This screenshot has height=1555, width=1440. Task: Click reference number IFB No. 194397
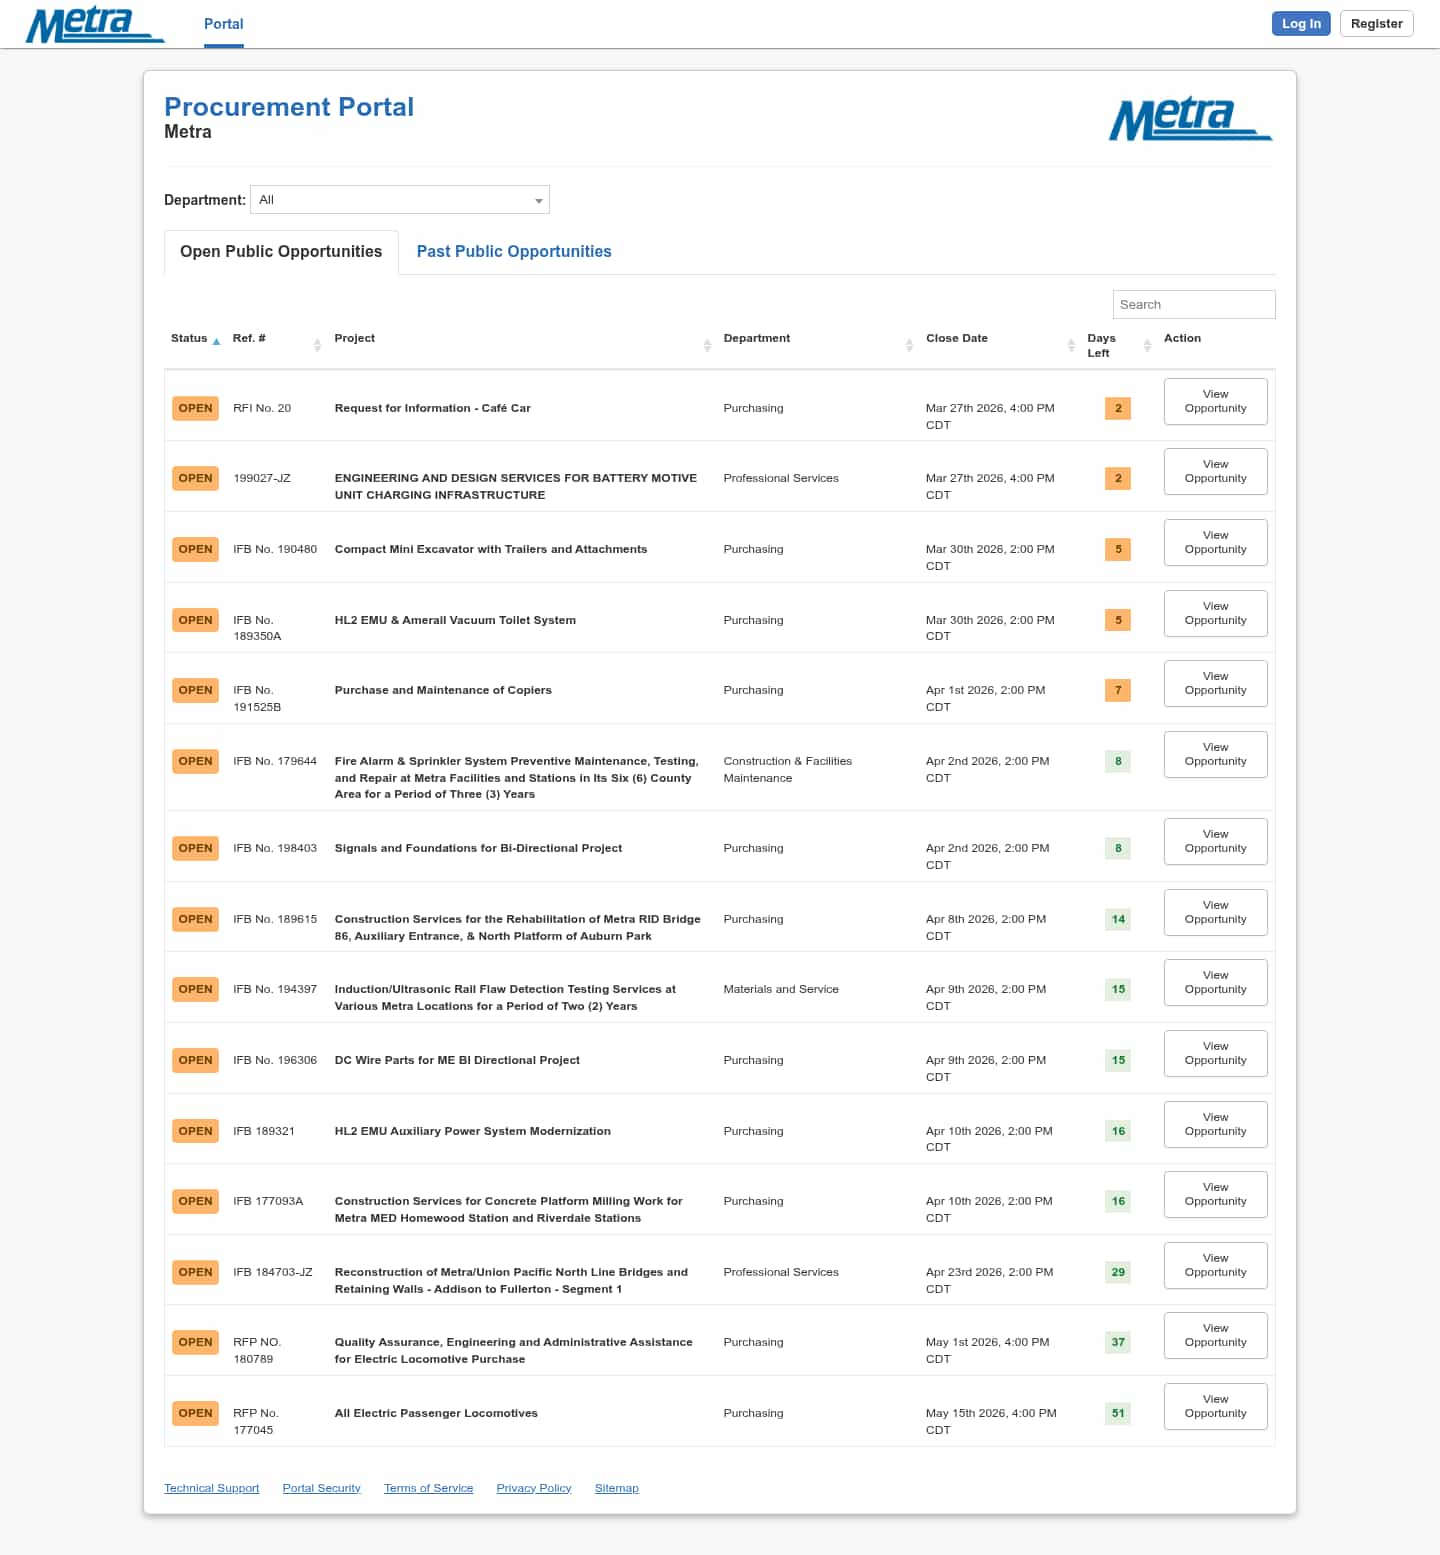coord(275,989)
